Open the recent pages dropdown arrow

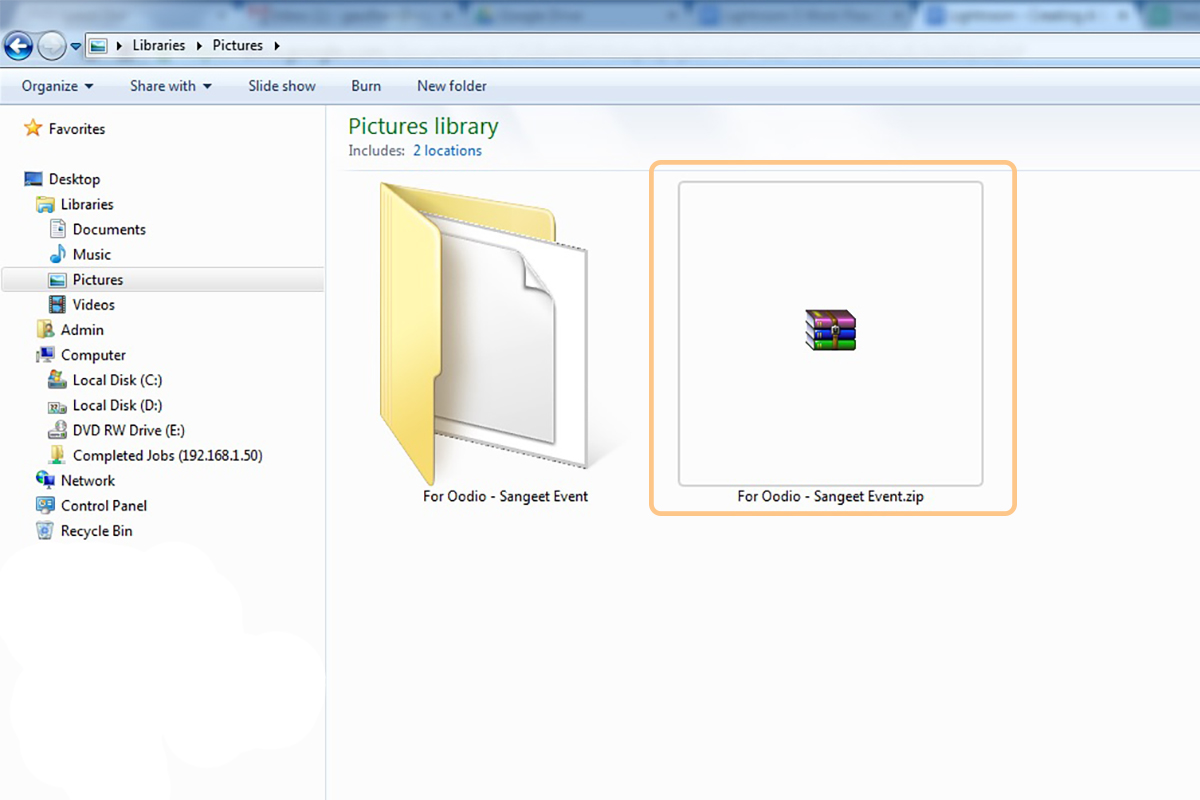click(x=76, y=46)
